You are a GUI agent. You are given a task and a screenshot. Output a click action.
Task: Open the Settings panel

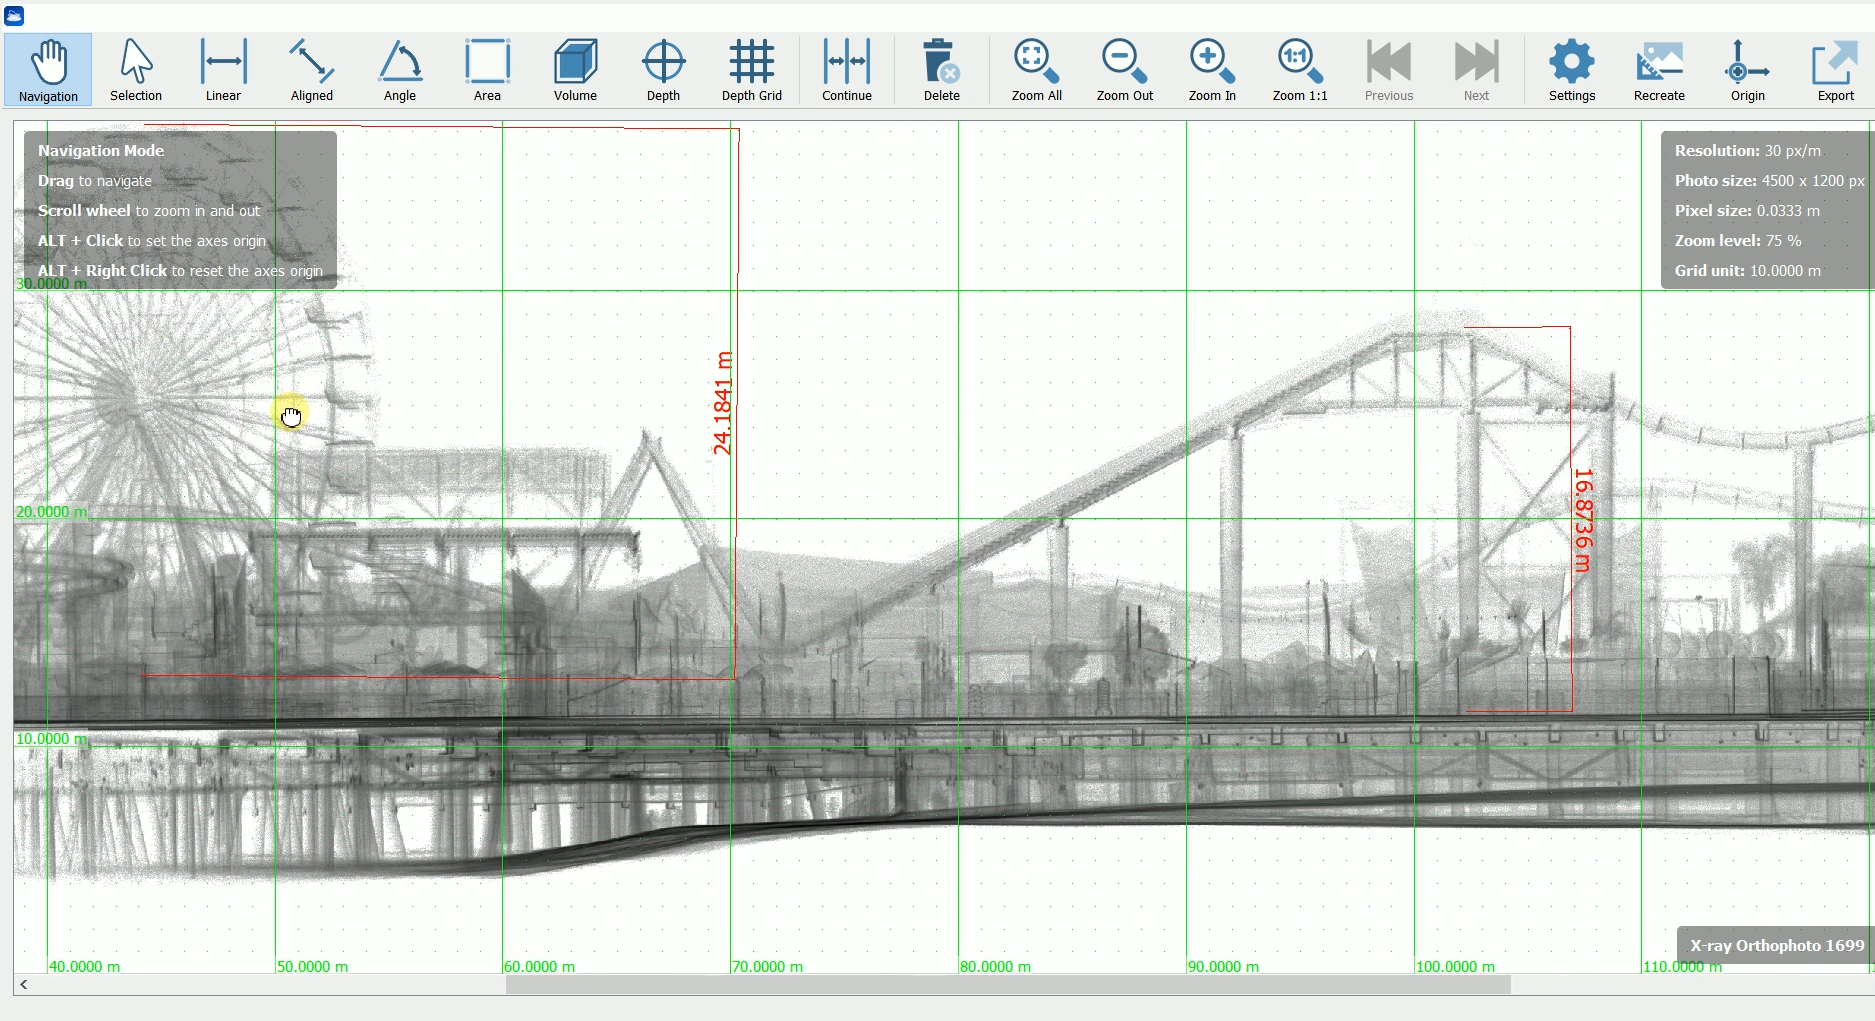click(1571, 68)
